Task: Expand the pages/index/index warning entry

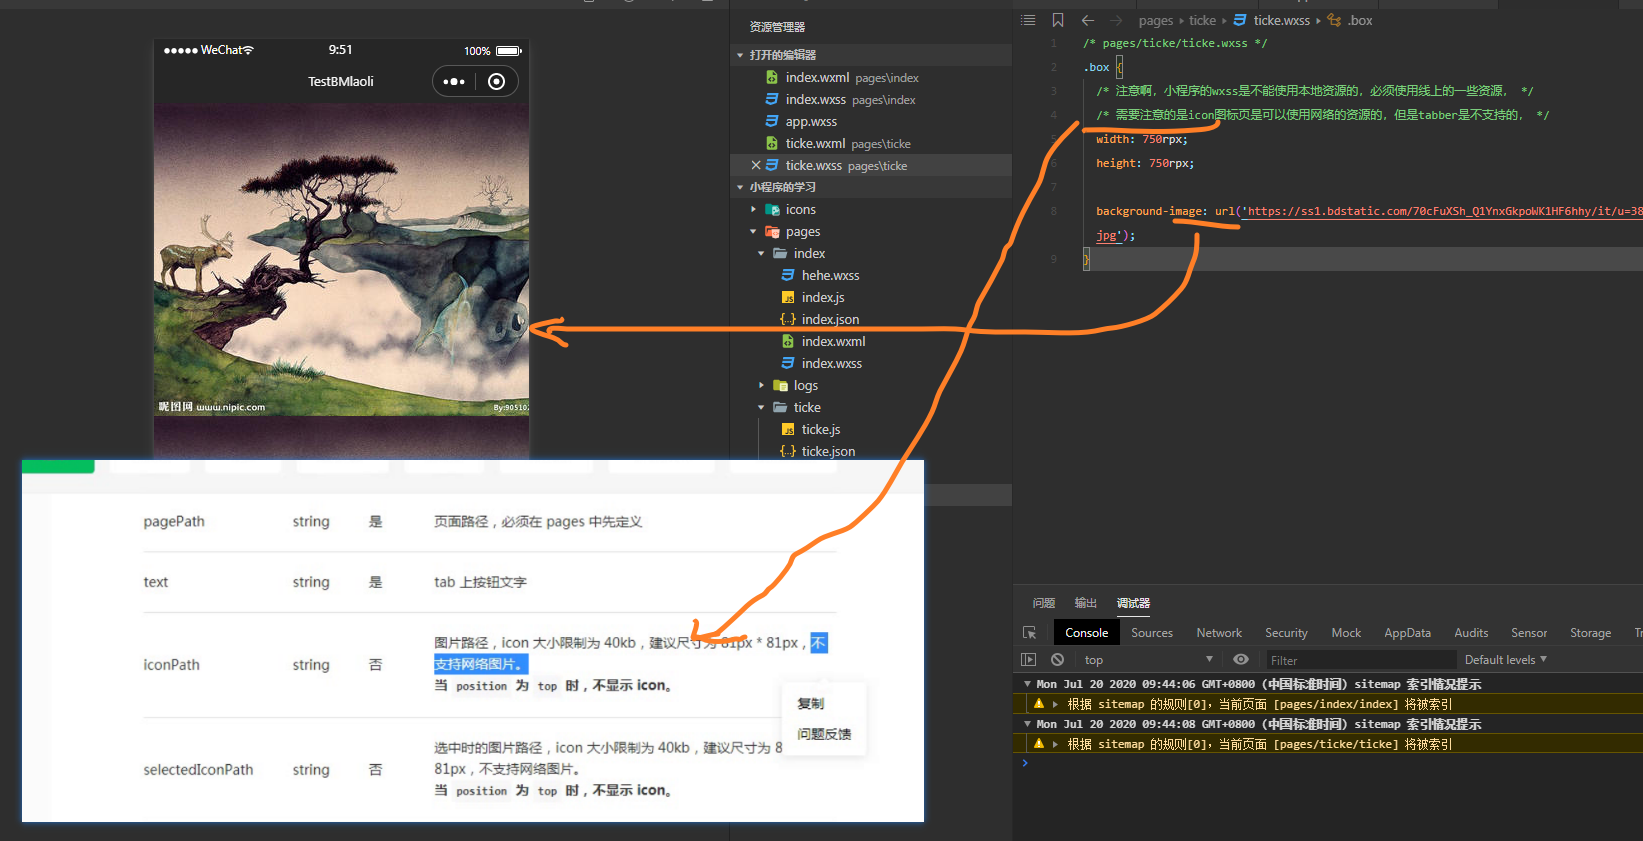Action: 1055,704
